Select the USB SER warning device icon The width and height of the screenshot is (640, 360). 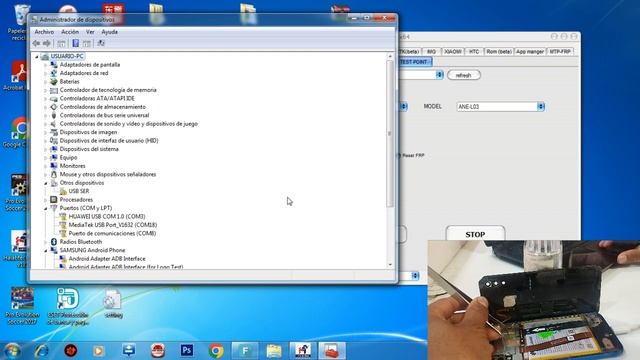63,191
